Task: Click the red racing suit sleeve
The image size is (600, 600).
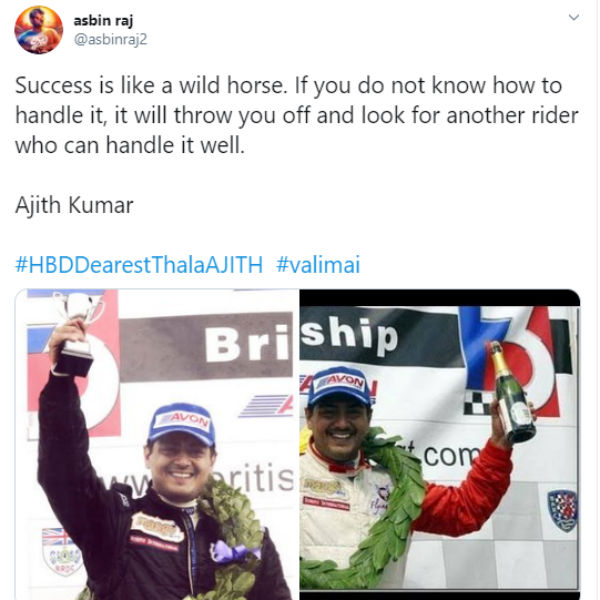Action: pyautogui.click(x=465, y=494)
